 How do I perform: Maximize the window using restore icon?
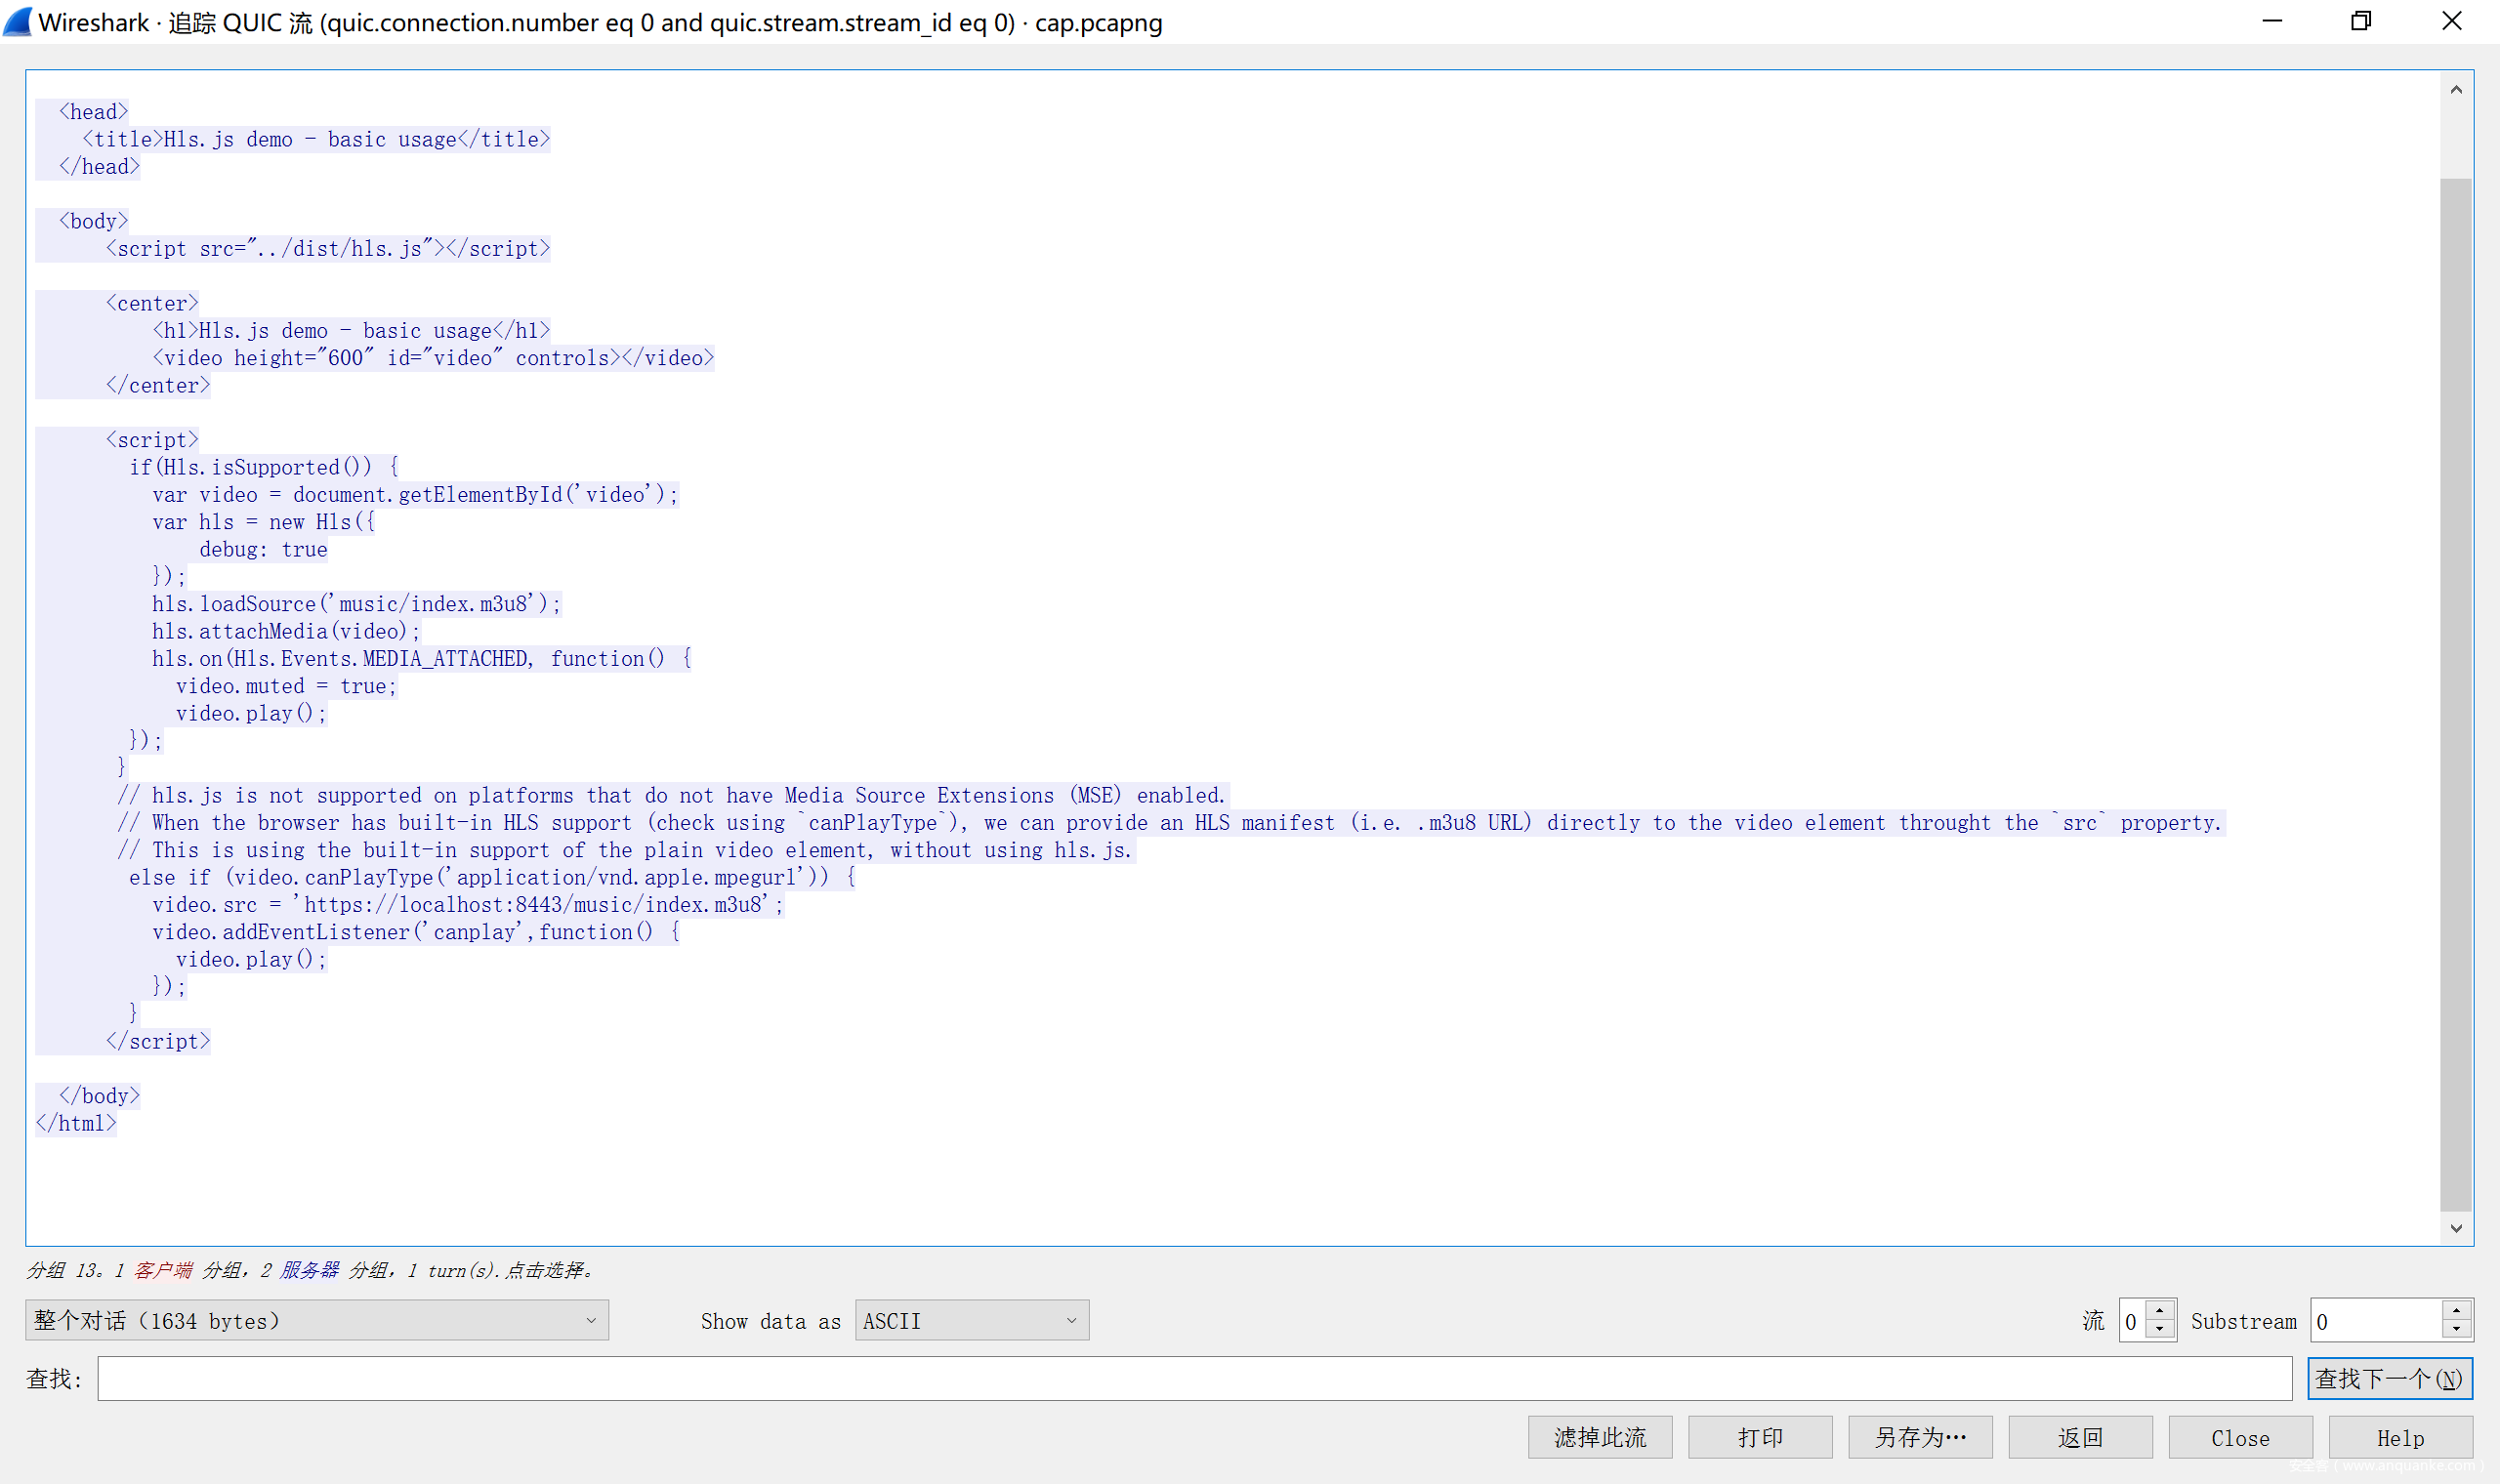pos(2361,21)
